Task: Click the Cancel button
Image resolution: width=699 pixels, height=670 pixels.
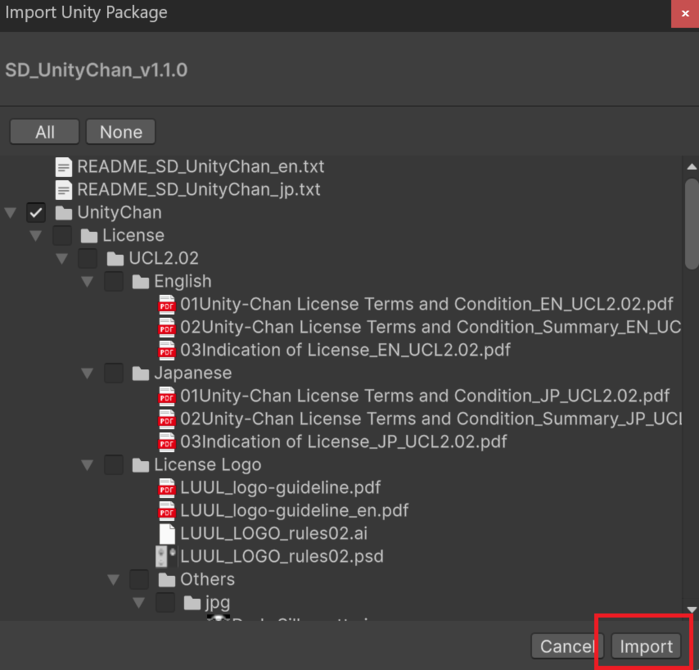Action: click(x=567, y=646)
